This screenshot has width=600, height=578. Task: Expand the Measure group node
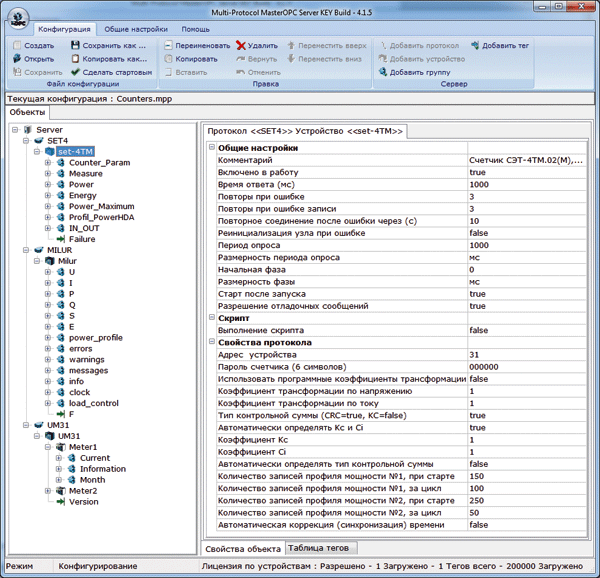pyautogui.click(x=47, y=174)
